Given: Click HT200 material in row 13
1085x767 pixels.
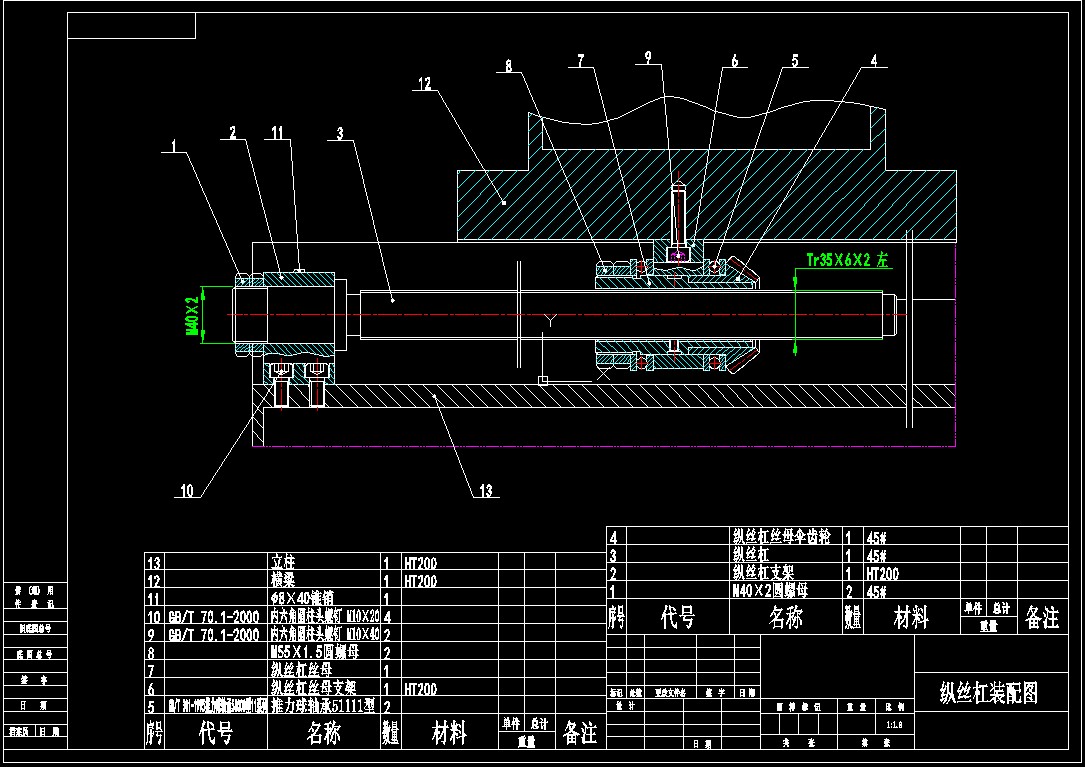Looking at the screenshot, I should 421,563.
